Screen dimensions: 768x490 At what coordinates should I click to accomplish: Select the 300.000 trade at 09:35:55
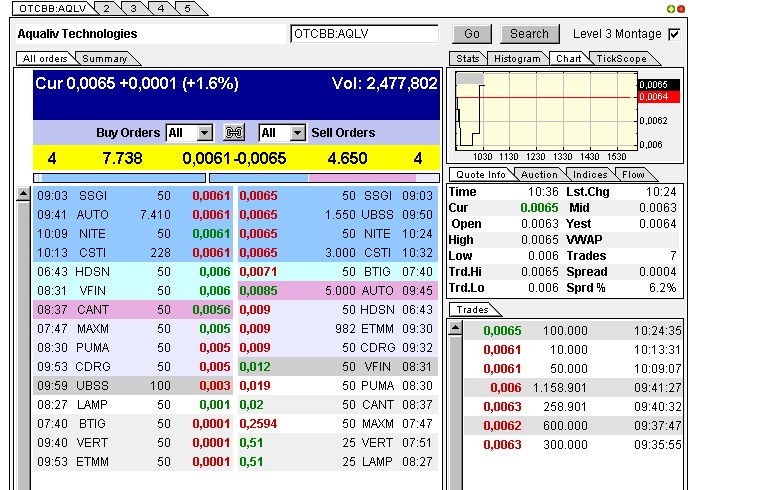[x=573, y=444]
